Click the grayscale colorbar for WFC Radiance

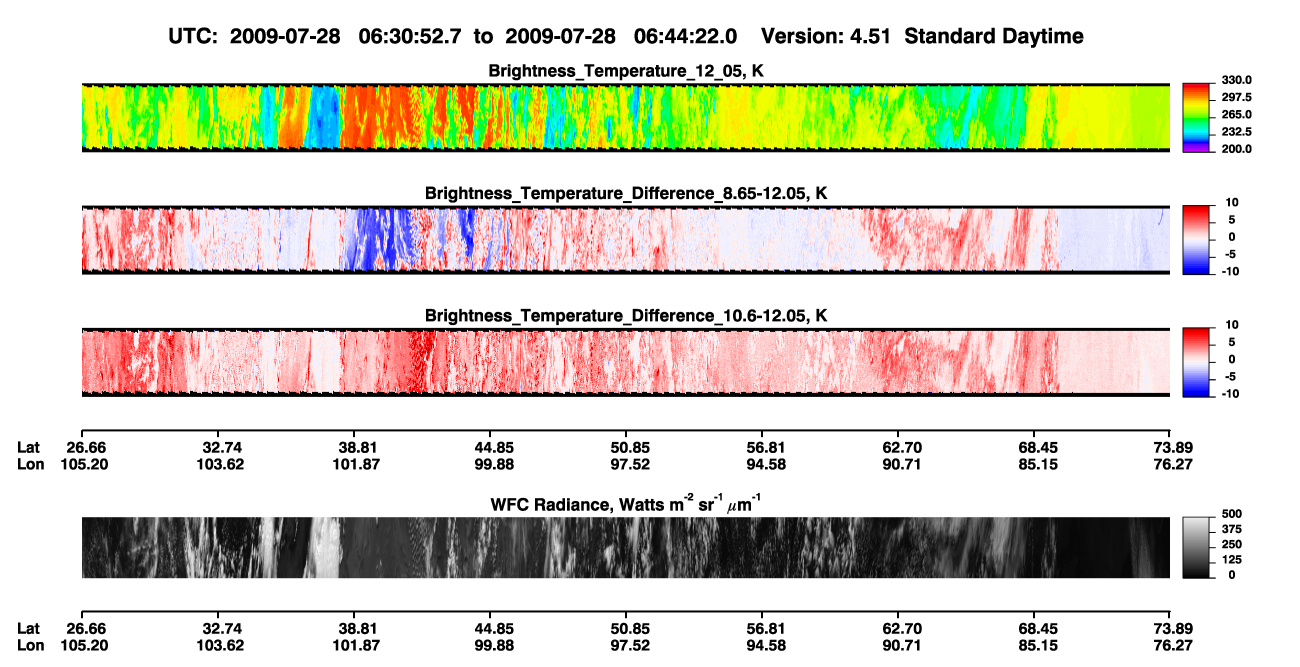pos(1198,547)
